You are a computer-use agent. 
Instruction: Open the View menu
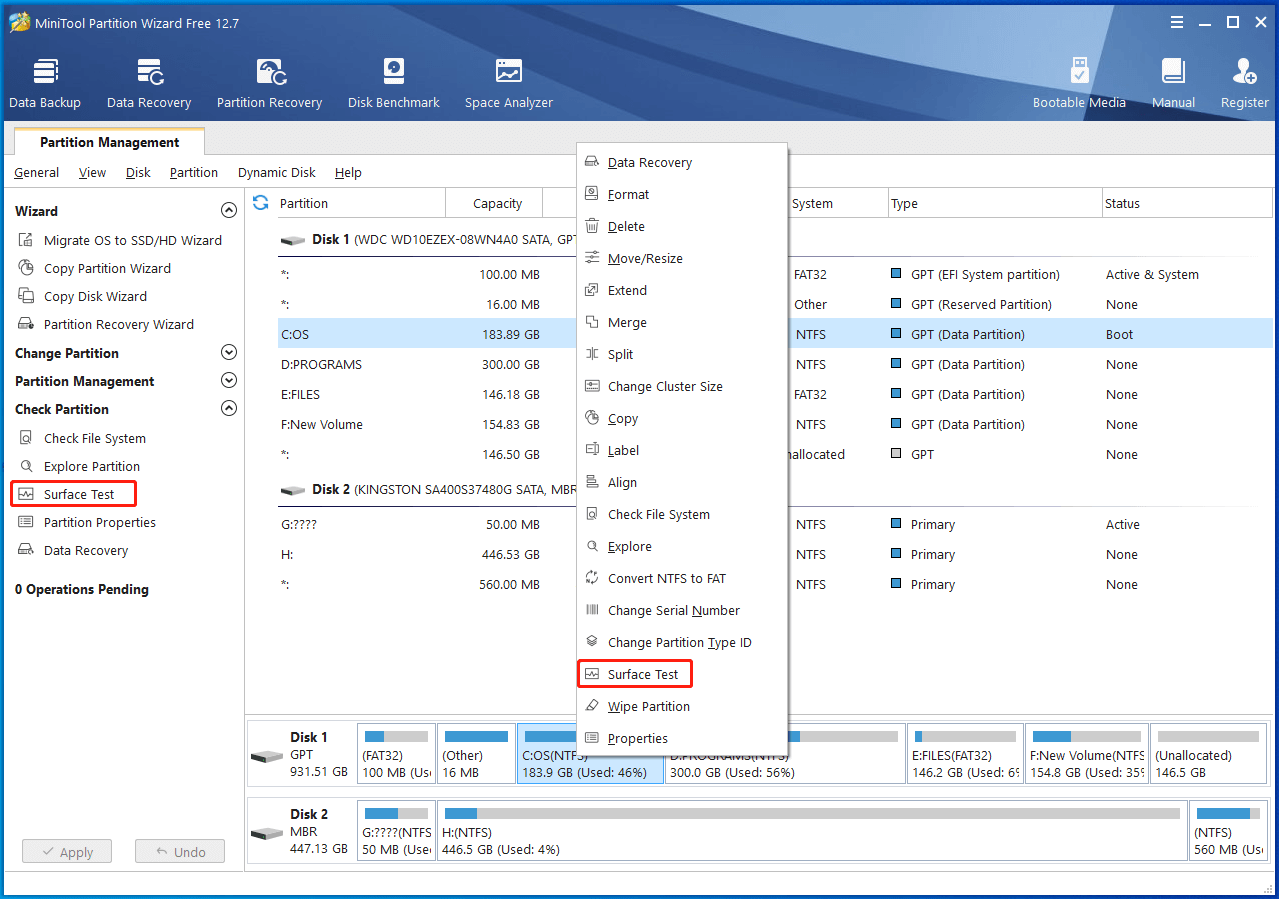[x=92, y=173]
